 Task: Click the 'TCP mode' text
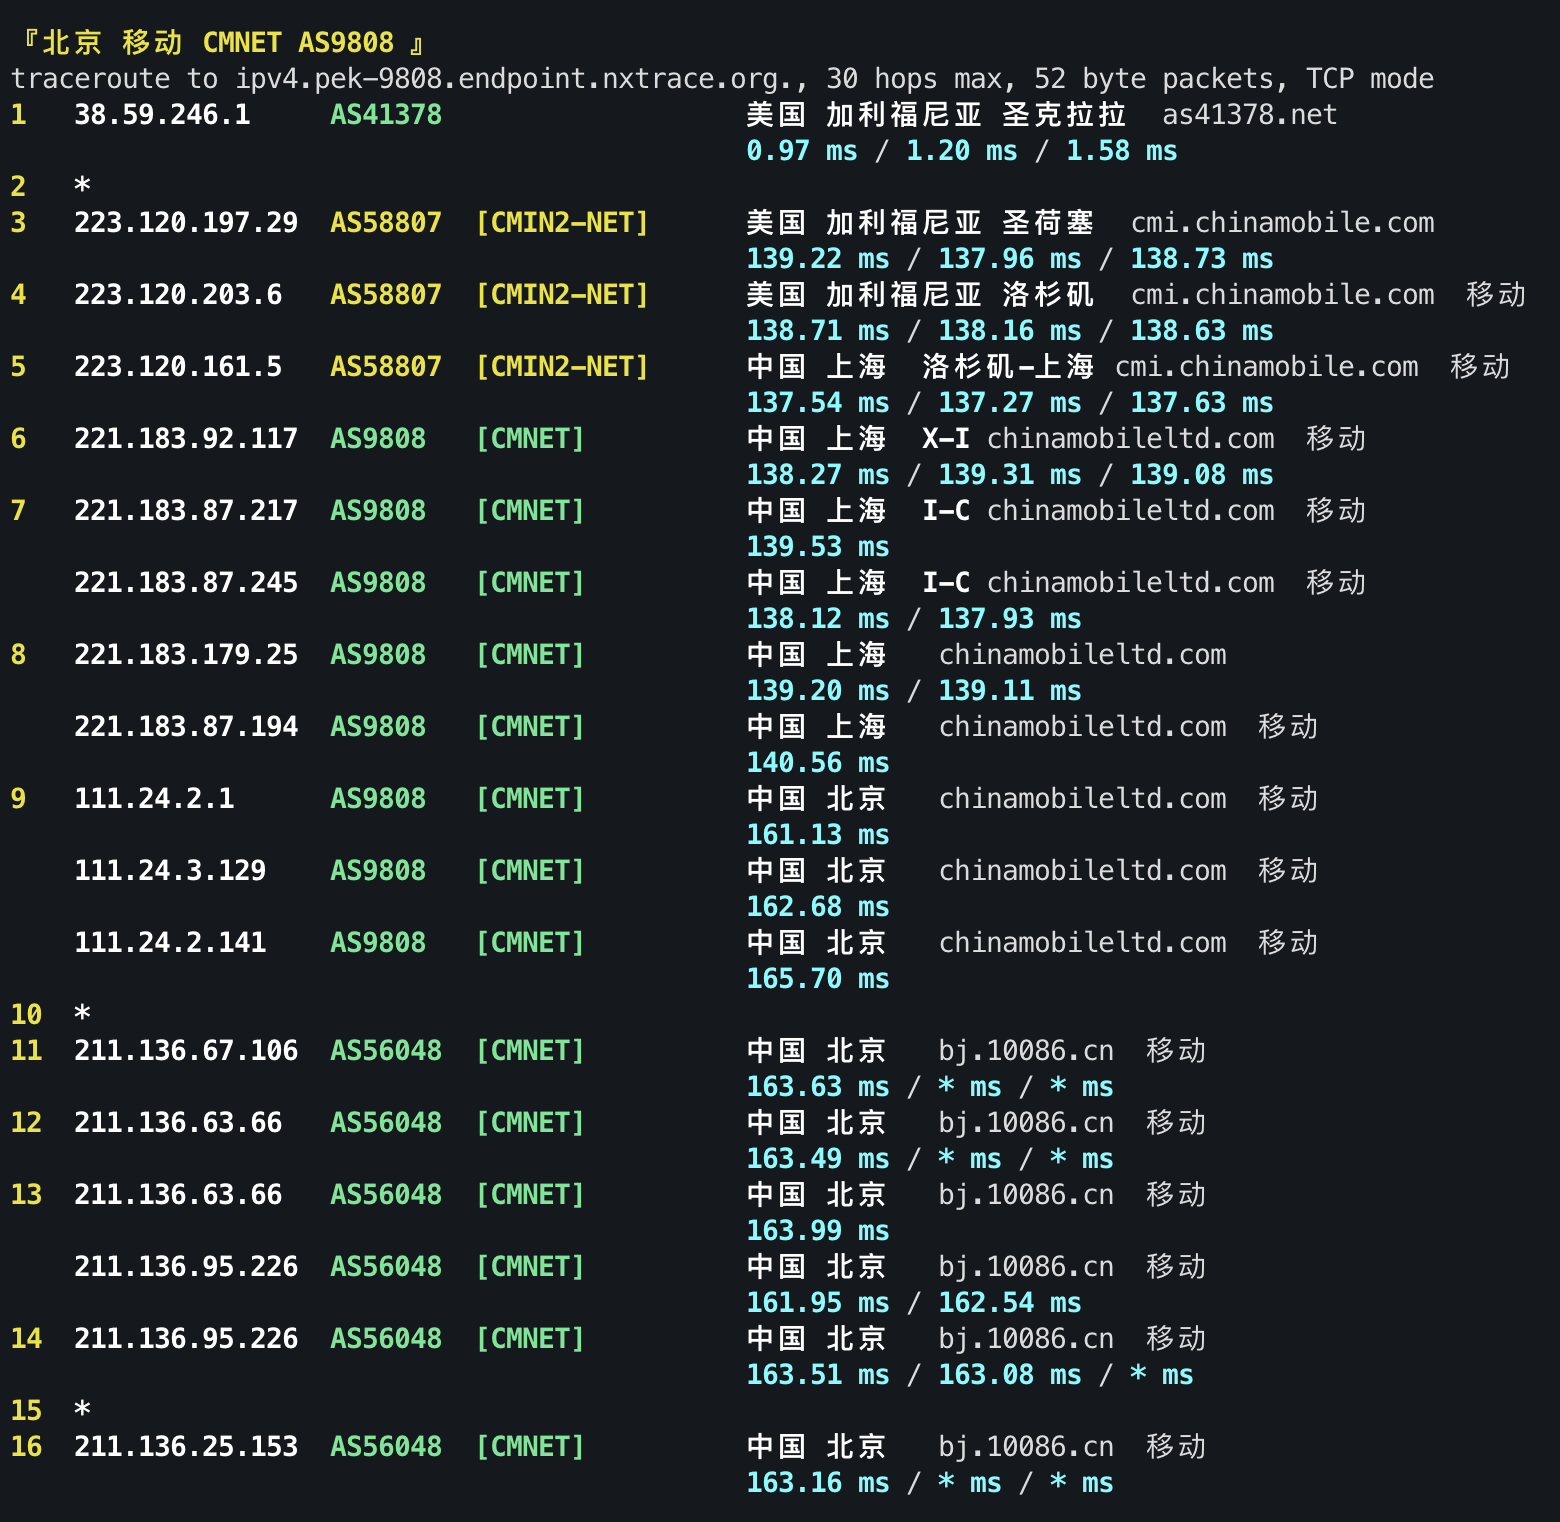point(1370,79)
